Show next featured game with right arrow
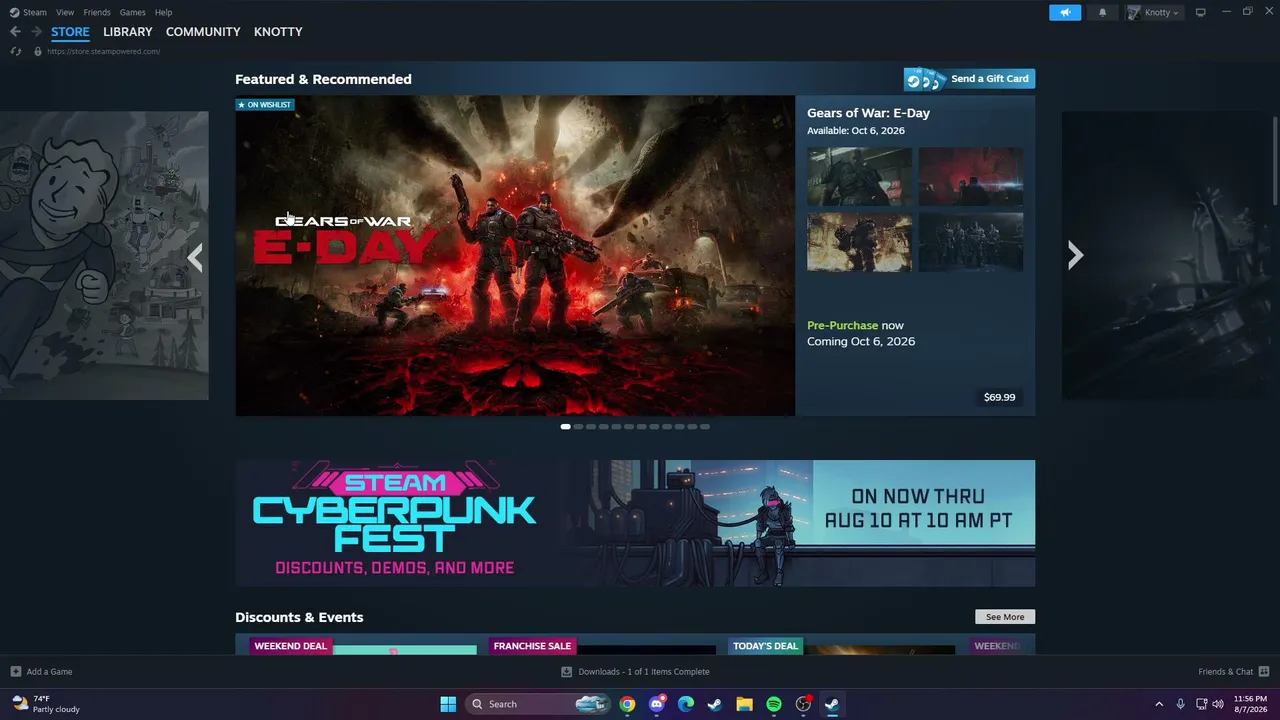1280x720 pixels. [x=1075, y=255]
